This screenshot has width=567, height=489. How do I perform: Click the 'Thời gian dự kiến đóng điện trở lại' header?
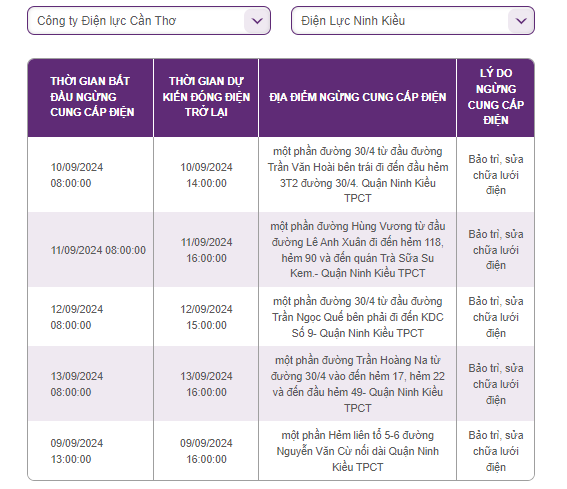[x=206, y=97]
